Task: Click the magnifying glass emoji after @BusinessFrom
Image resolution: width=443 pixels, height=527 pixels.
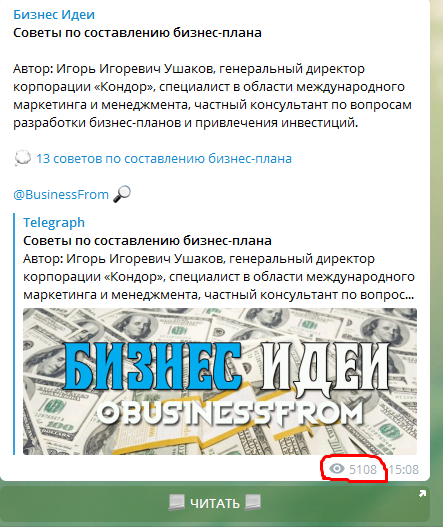Action: [x=122, y=194]
